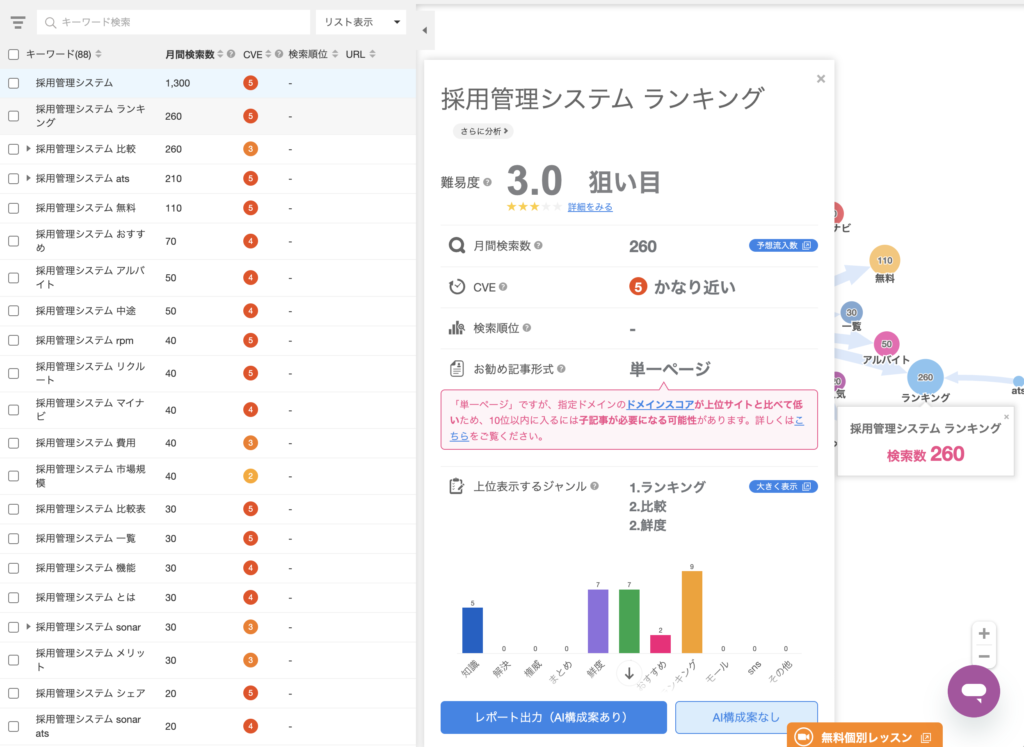Screen dimensions: 1024x747
Task: Close the 採用管理システム ランキング detail panel
Action: click(x=821, y=78)
